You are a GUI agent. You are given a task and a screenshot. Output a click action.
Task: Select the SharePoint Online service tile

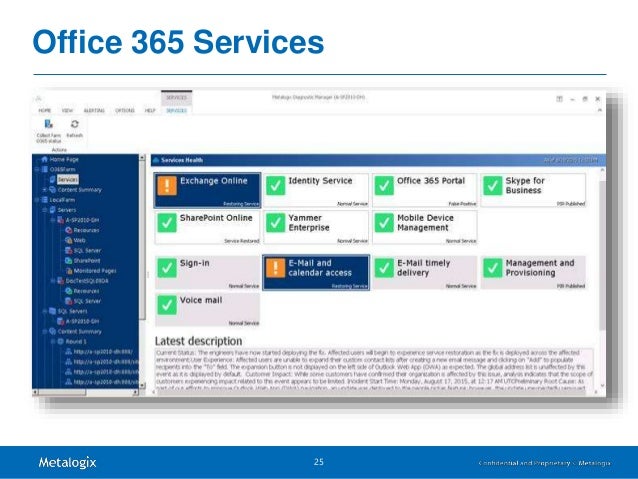coord(208,227)
